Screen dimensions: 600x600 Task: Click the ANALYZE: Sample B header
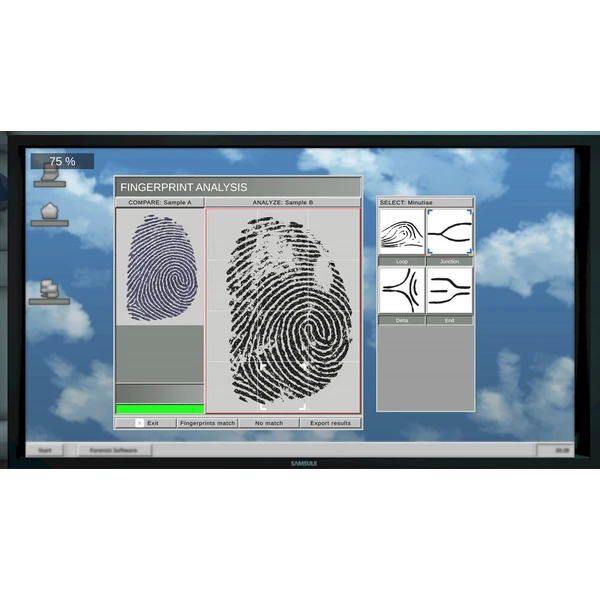point(283,202)
